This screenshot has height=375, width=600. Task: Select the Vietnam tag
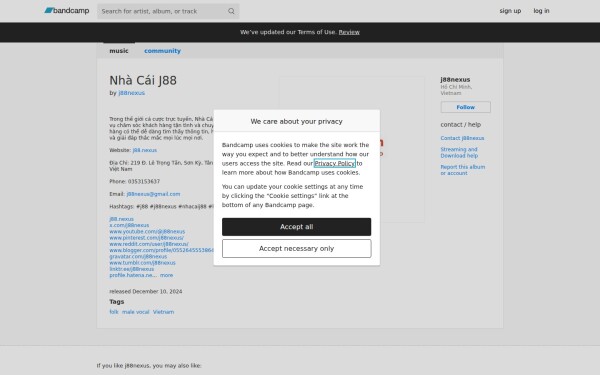click(x=163, y=312)
